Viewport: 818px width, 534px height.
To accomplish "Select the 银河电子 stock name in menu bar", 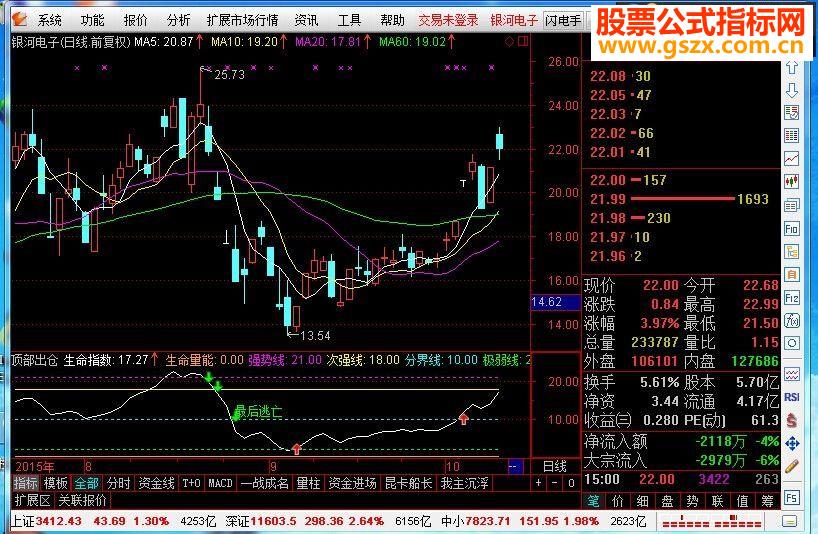I will pyautogui.click(x=514, y=20).
